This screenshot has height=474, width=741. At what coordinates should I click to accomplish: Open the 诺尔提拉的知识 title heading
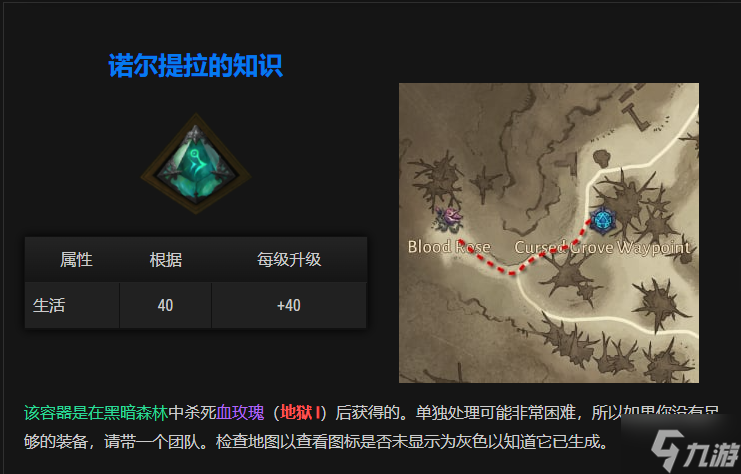click(196, 65)
